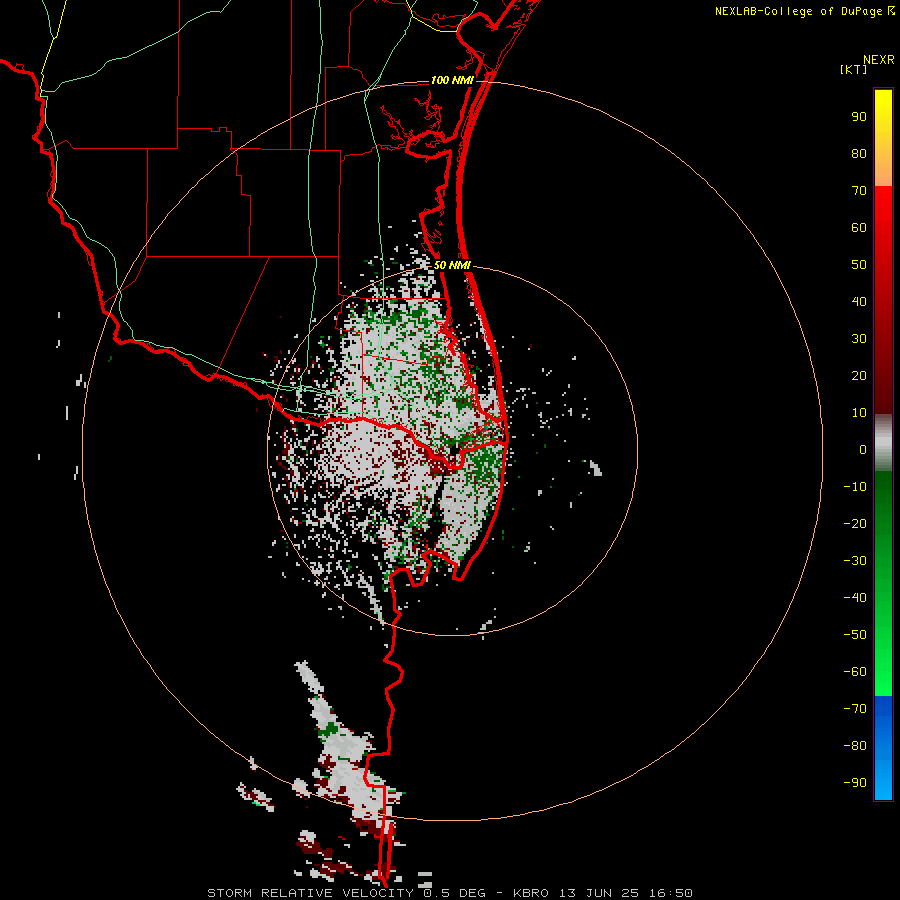900x900 pixels.
Task: Click the 20 value on the velocity scale
Action: point(859,375)
